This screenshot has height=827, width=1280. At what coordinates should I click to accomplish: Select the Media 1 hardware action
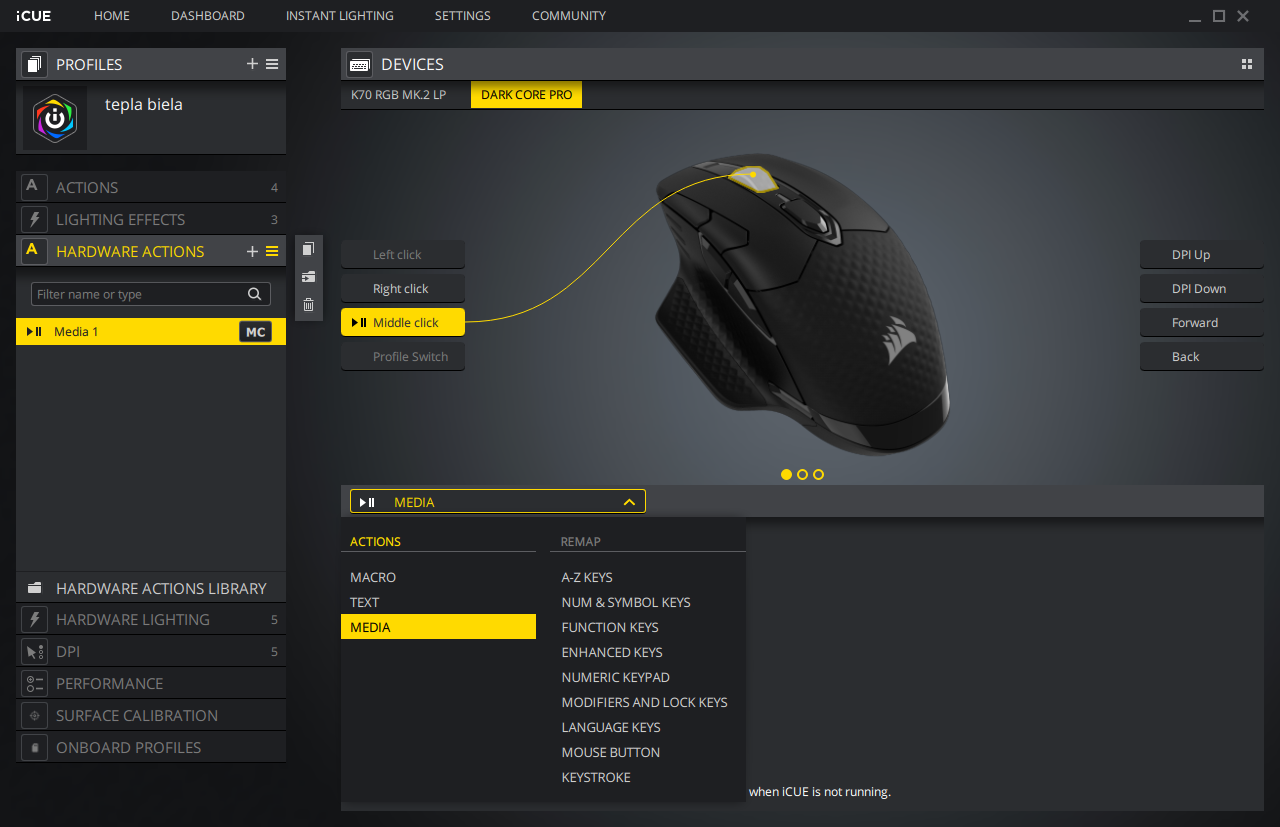pyautogui.click(x=151, y=332)
